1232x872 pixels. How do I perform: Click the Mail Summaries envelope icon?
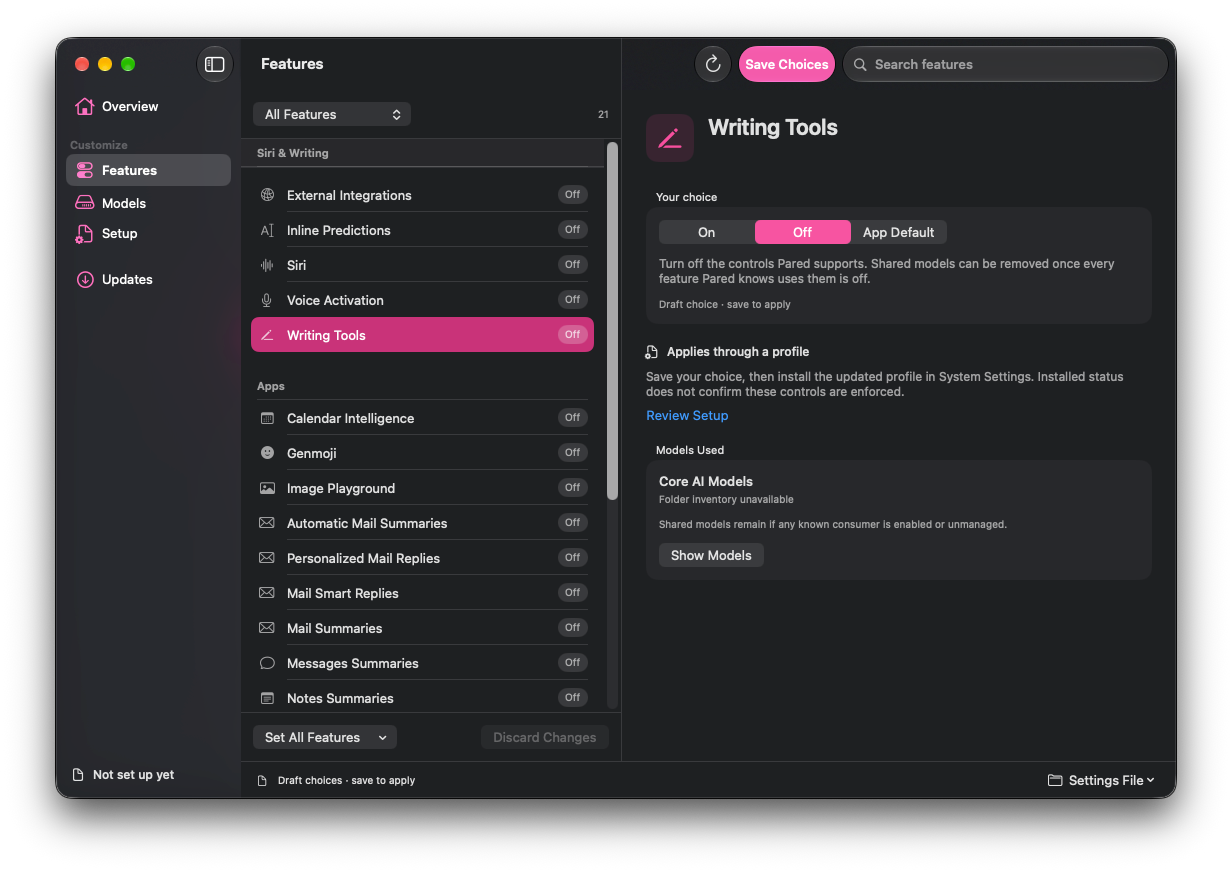pyautogui.click(x=267, y=628)
